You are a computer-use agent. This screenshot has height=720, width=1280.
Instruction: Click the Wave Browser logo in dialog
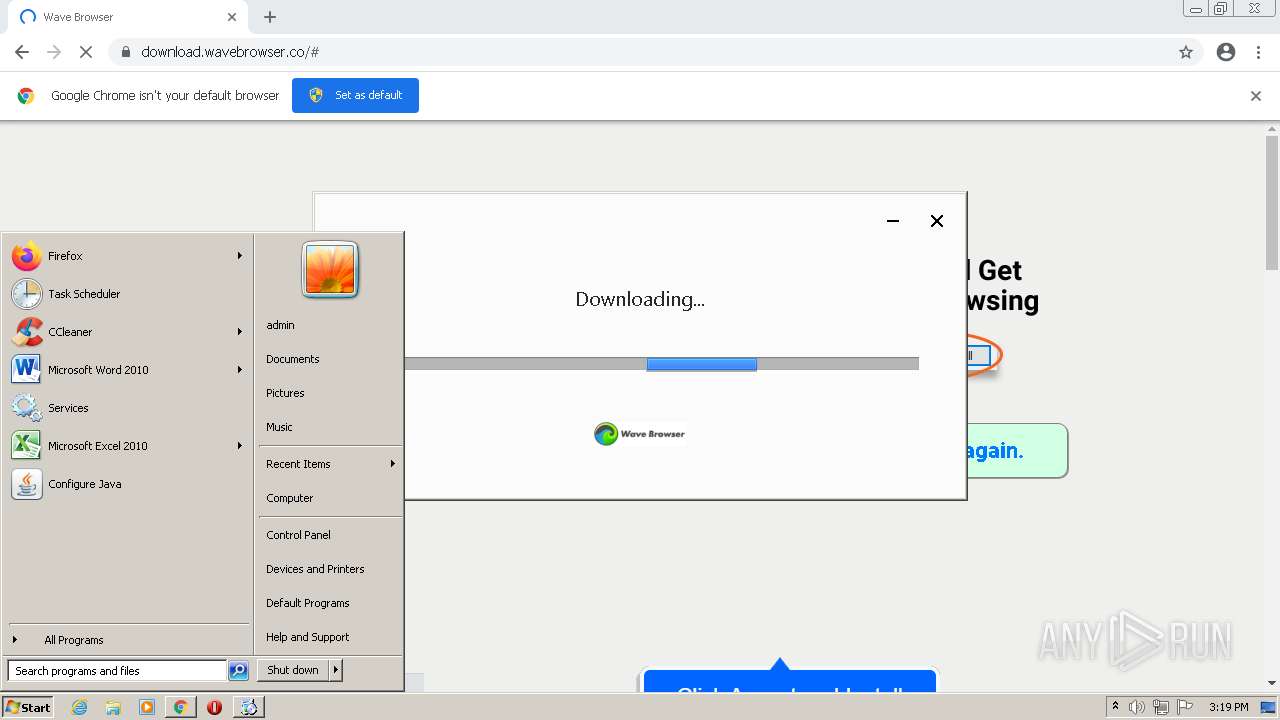click(640, 434)
